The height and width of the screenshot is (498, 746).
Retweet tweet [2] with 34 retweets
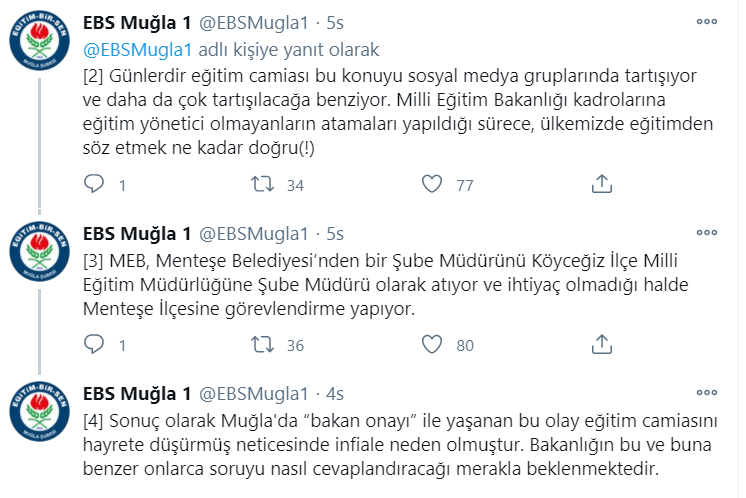[263, 185]
